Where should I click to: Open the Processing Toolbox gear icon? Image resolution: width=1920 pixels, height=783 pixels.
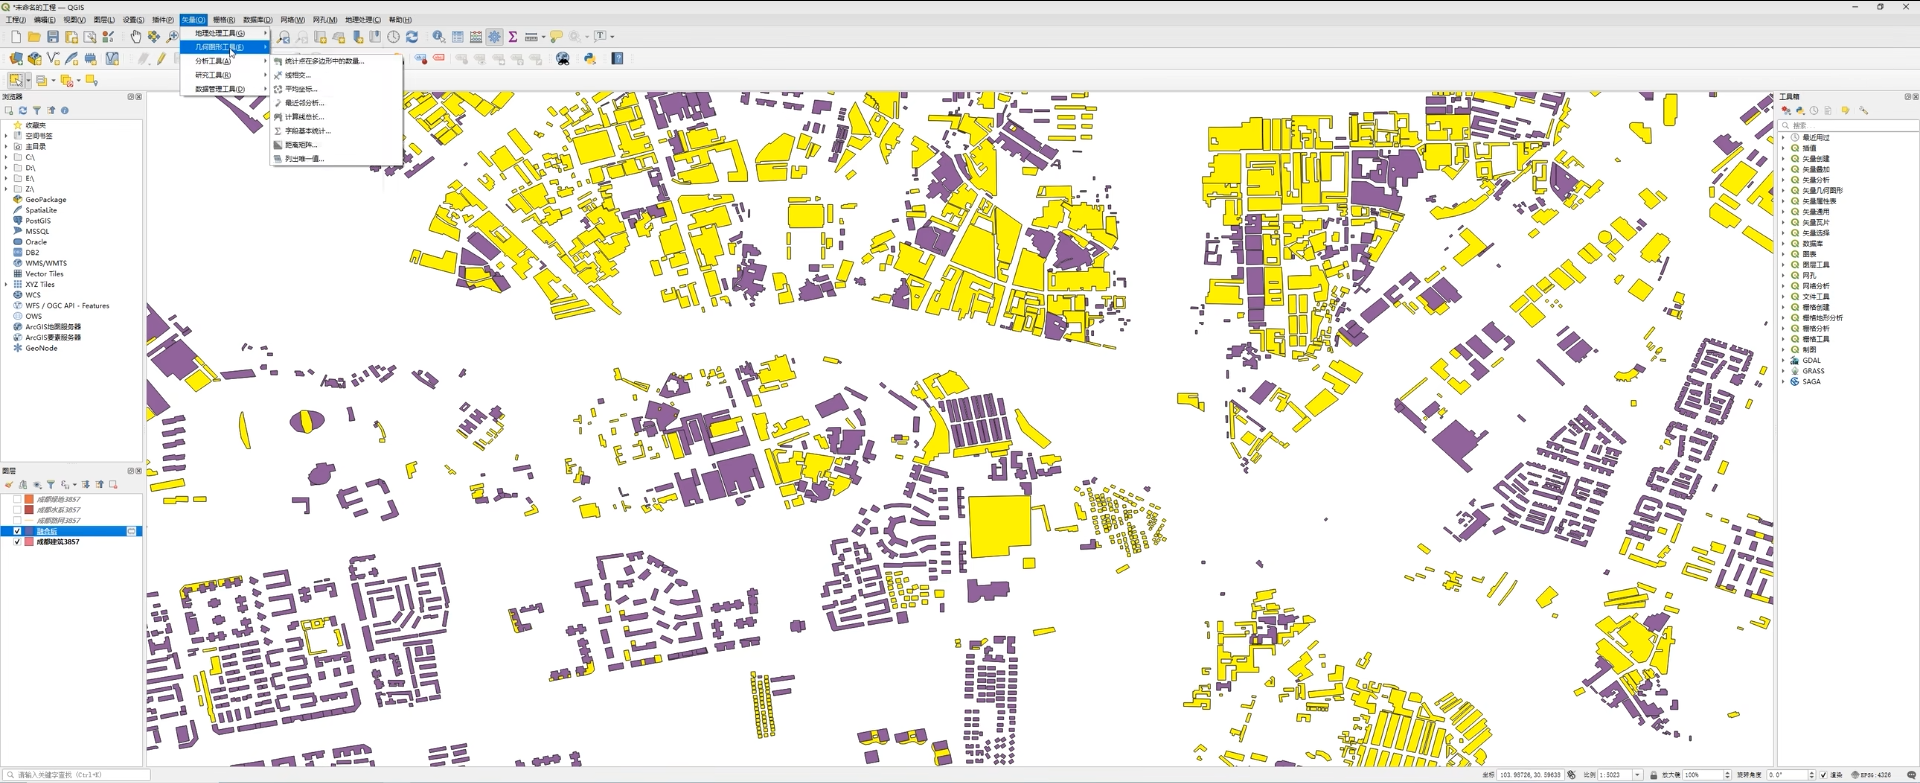coord(494,37)
